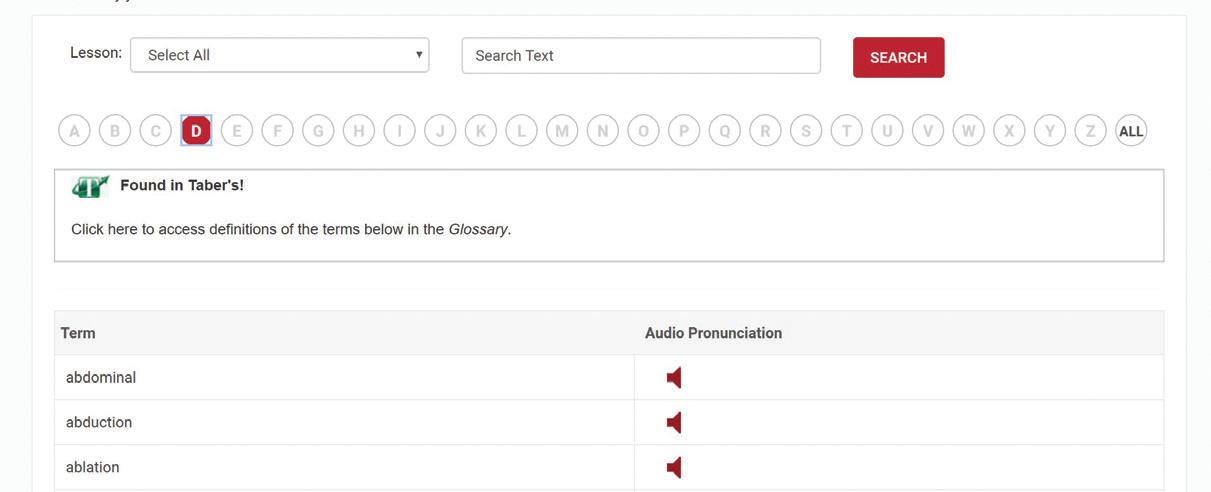Open the Lesson dropdown
The height and width of the screenshot is (492, 1211).
(279, 55)
